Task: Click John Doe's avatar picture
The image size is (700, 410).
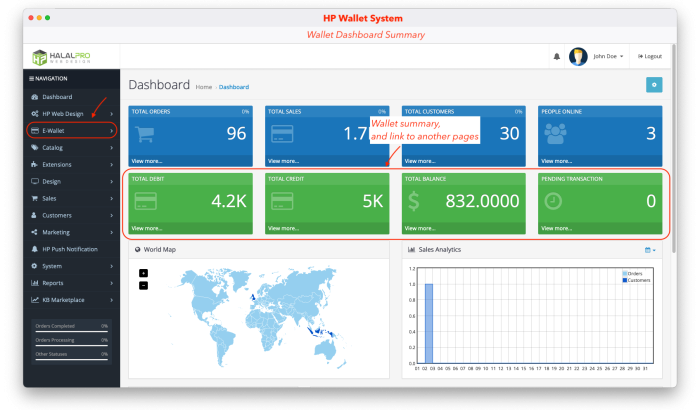Action: 578,57
